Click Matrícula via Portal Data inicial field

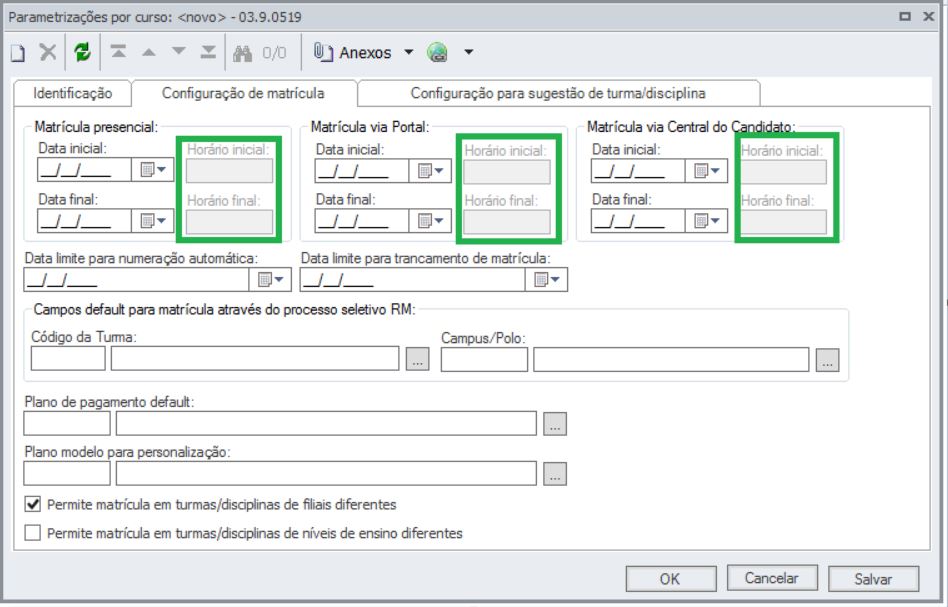(x=362, y=171)
